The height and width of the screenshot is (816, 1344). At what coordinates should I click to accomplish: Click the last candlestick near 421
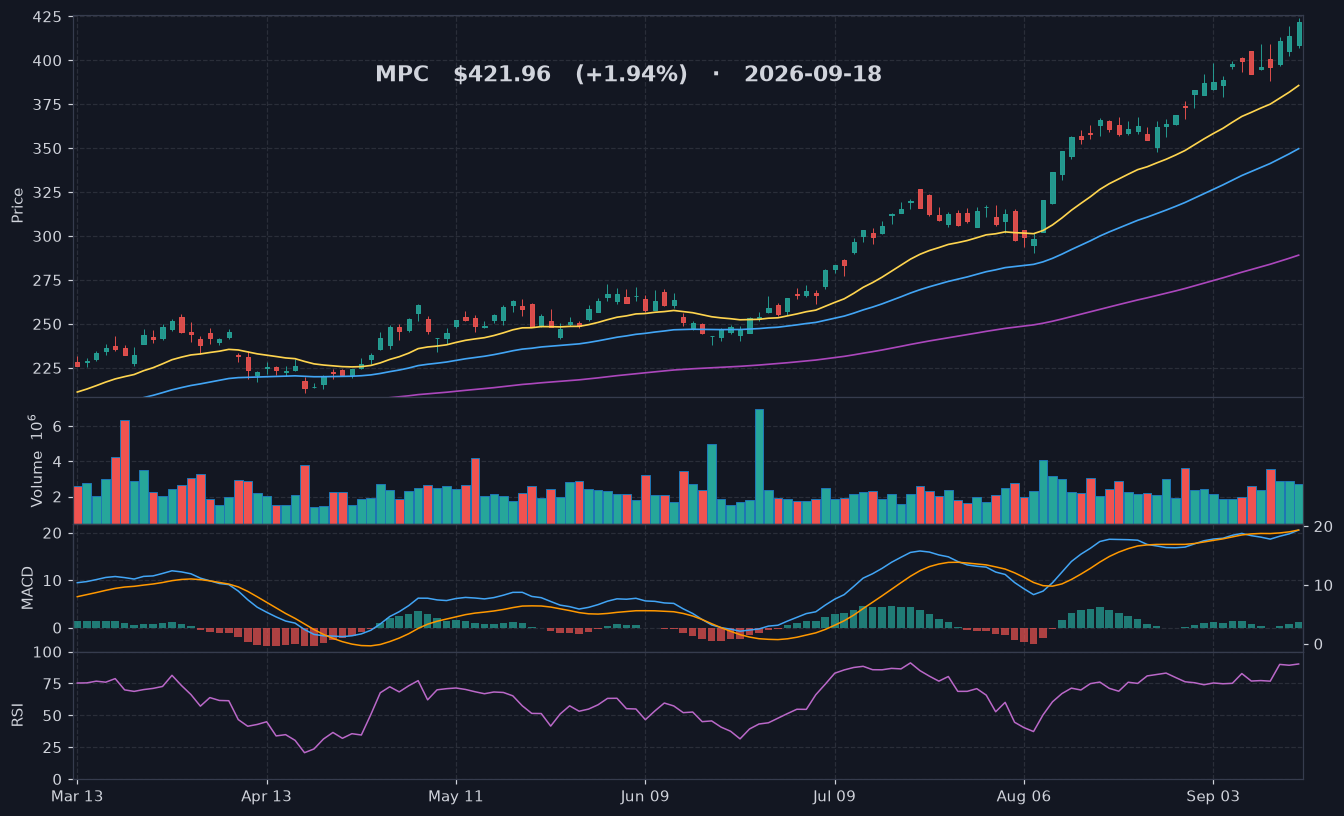coord(1299,33)
